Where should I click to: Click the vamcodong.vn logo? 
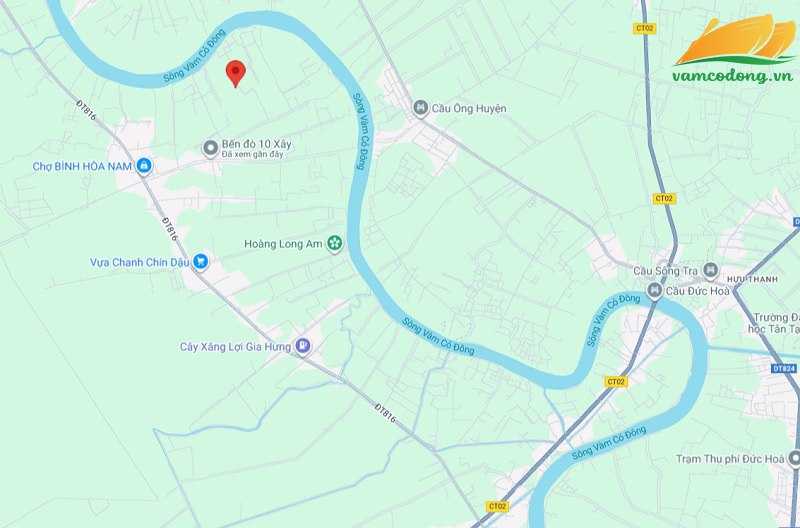coord(735,48)
